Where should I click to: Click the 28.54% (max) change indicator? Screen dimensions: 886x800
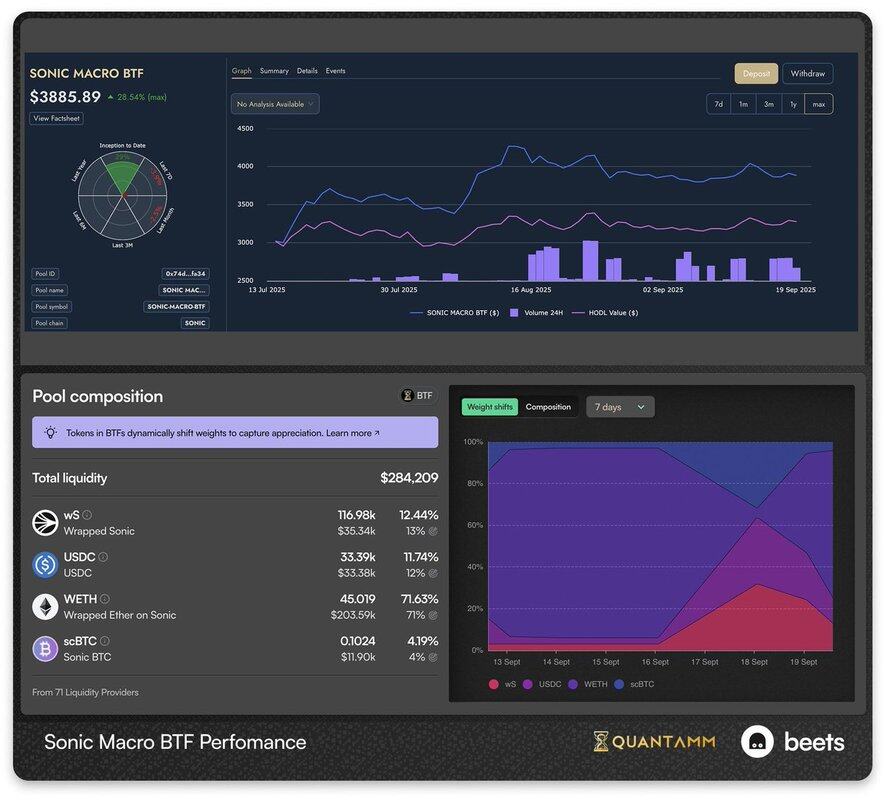137,97
